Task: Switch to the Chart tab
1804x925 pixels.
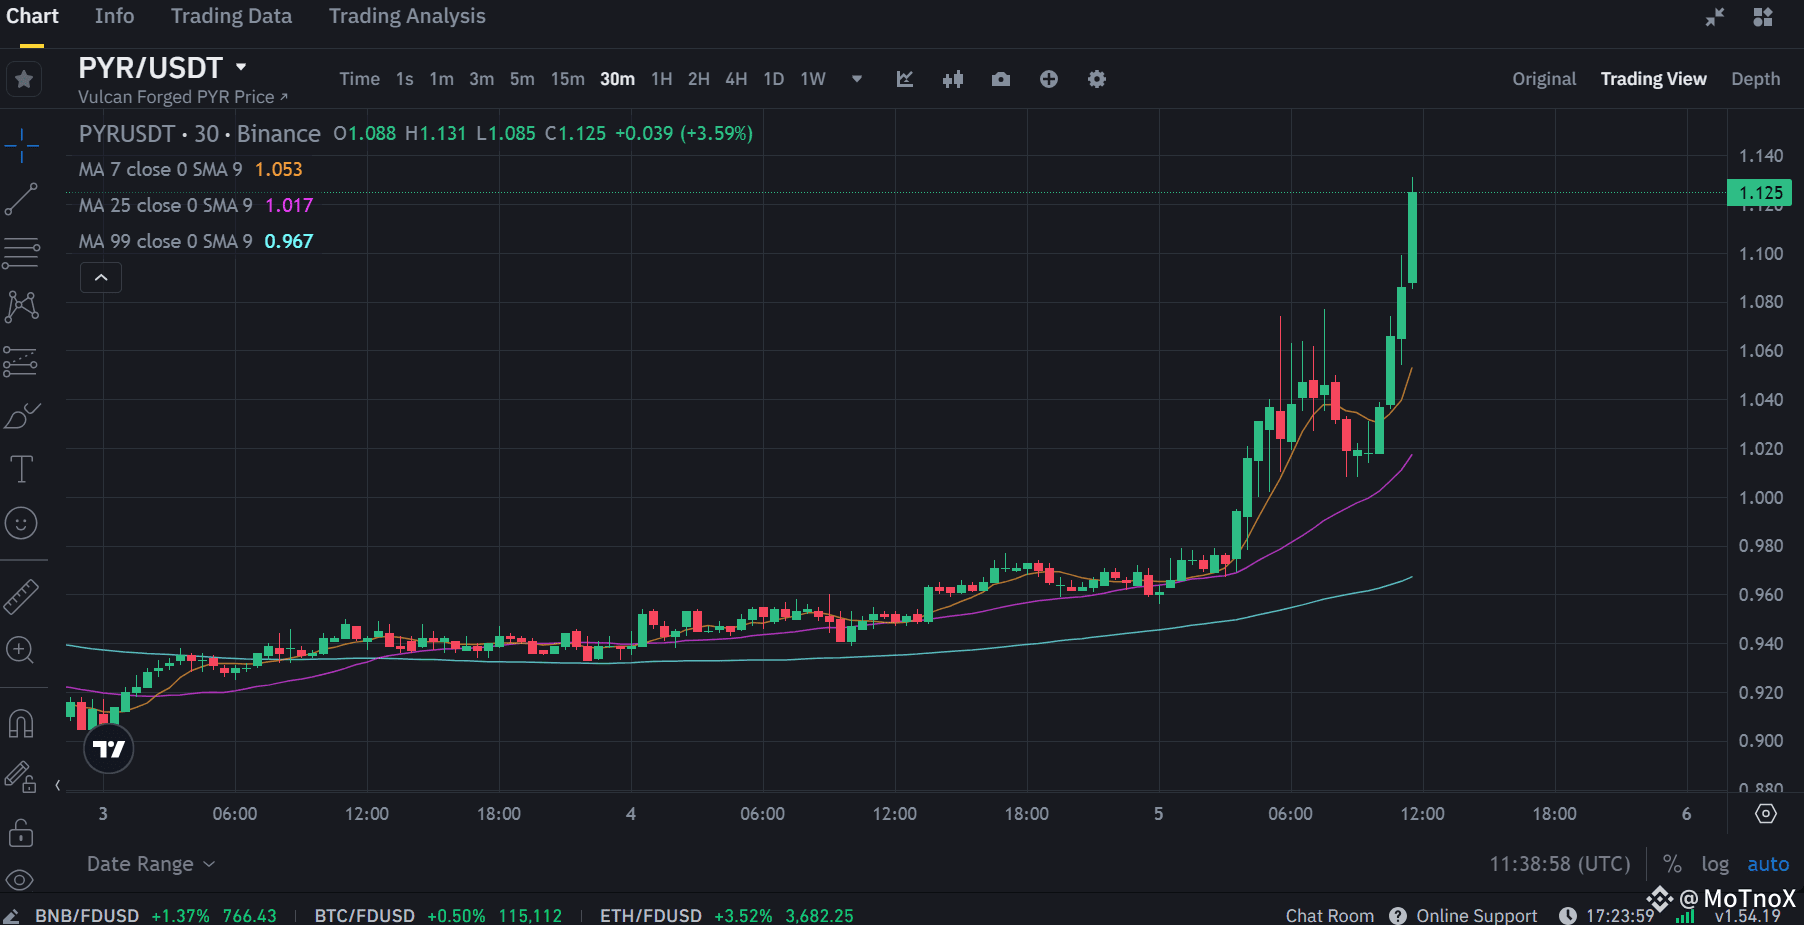Action: pyautogui.click(x=32, y=16)
